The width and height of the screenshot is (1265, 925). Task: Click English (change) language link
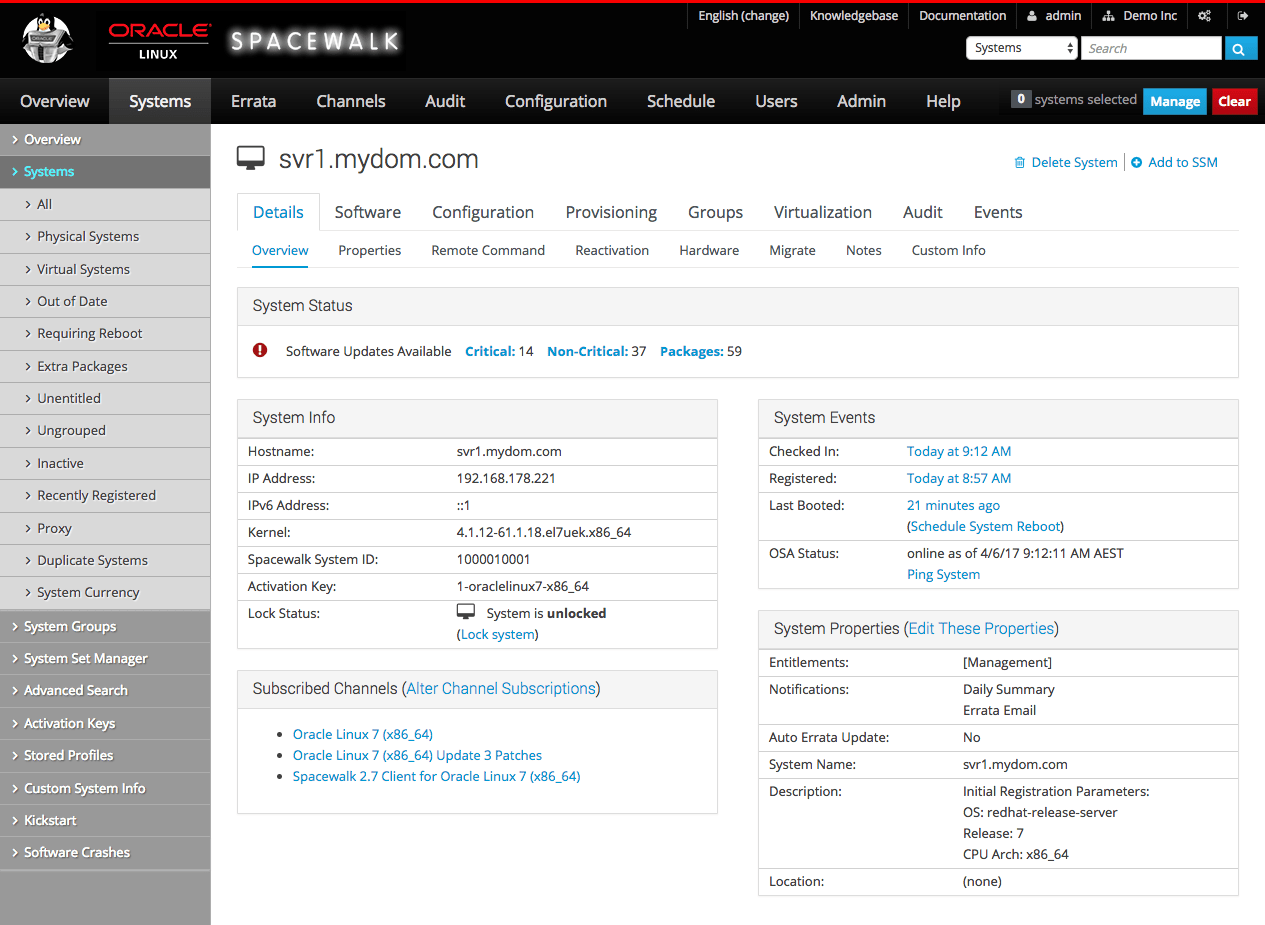pos(743,16)
